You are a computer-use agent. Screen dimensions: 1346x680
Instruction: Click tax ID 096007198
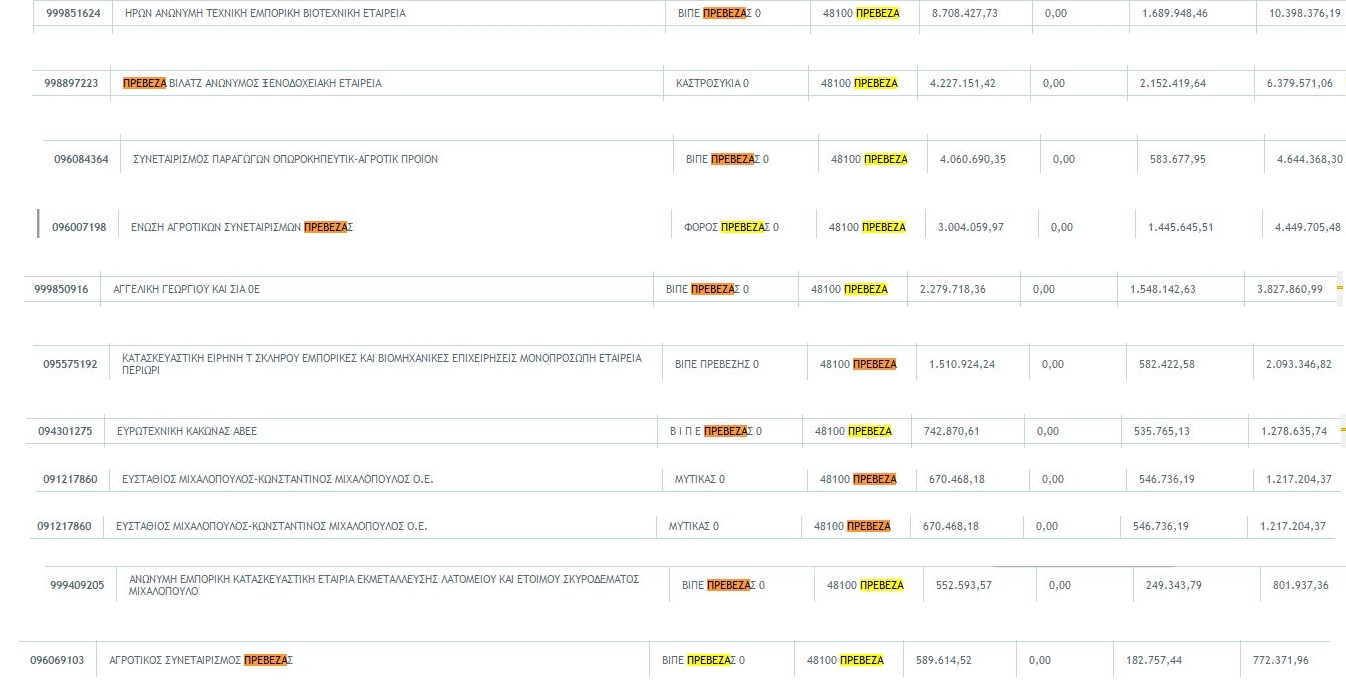point(79,227)
